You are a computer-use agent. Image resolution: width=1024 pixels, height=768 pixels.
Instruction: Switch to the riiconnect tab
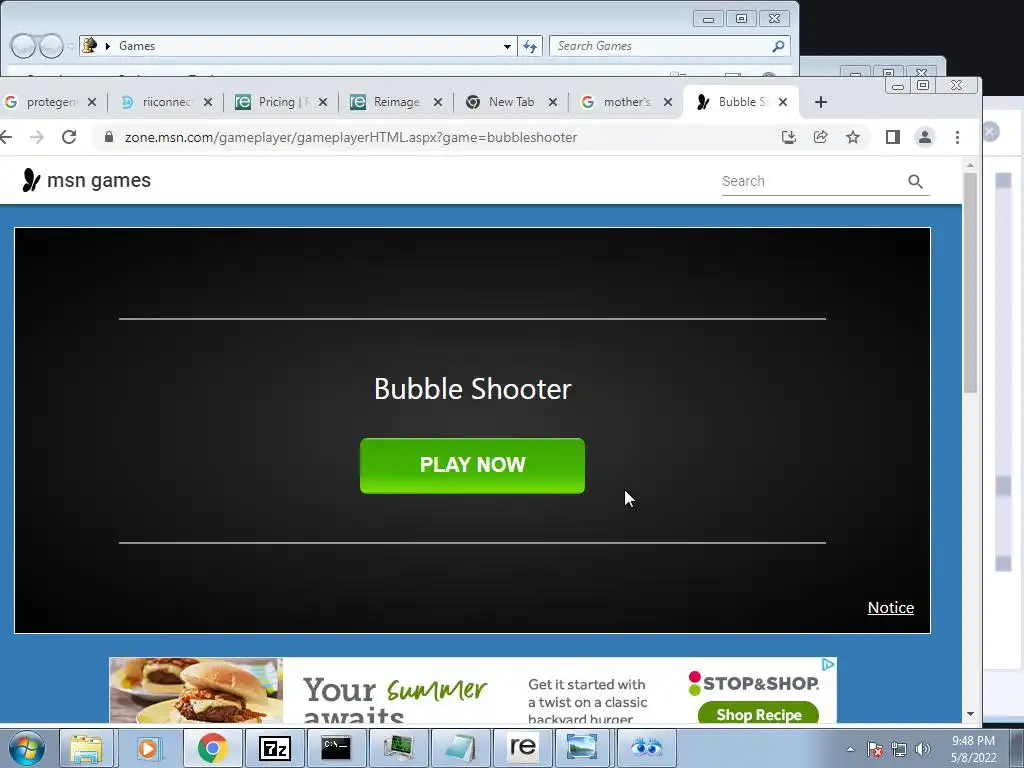pyautogui.click(x=165, y=102)
